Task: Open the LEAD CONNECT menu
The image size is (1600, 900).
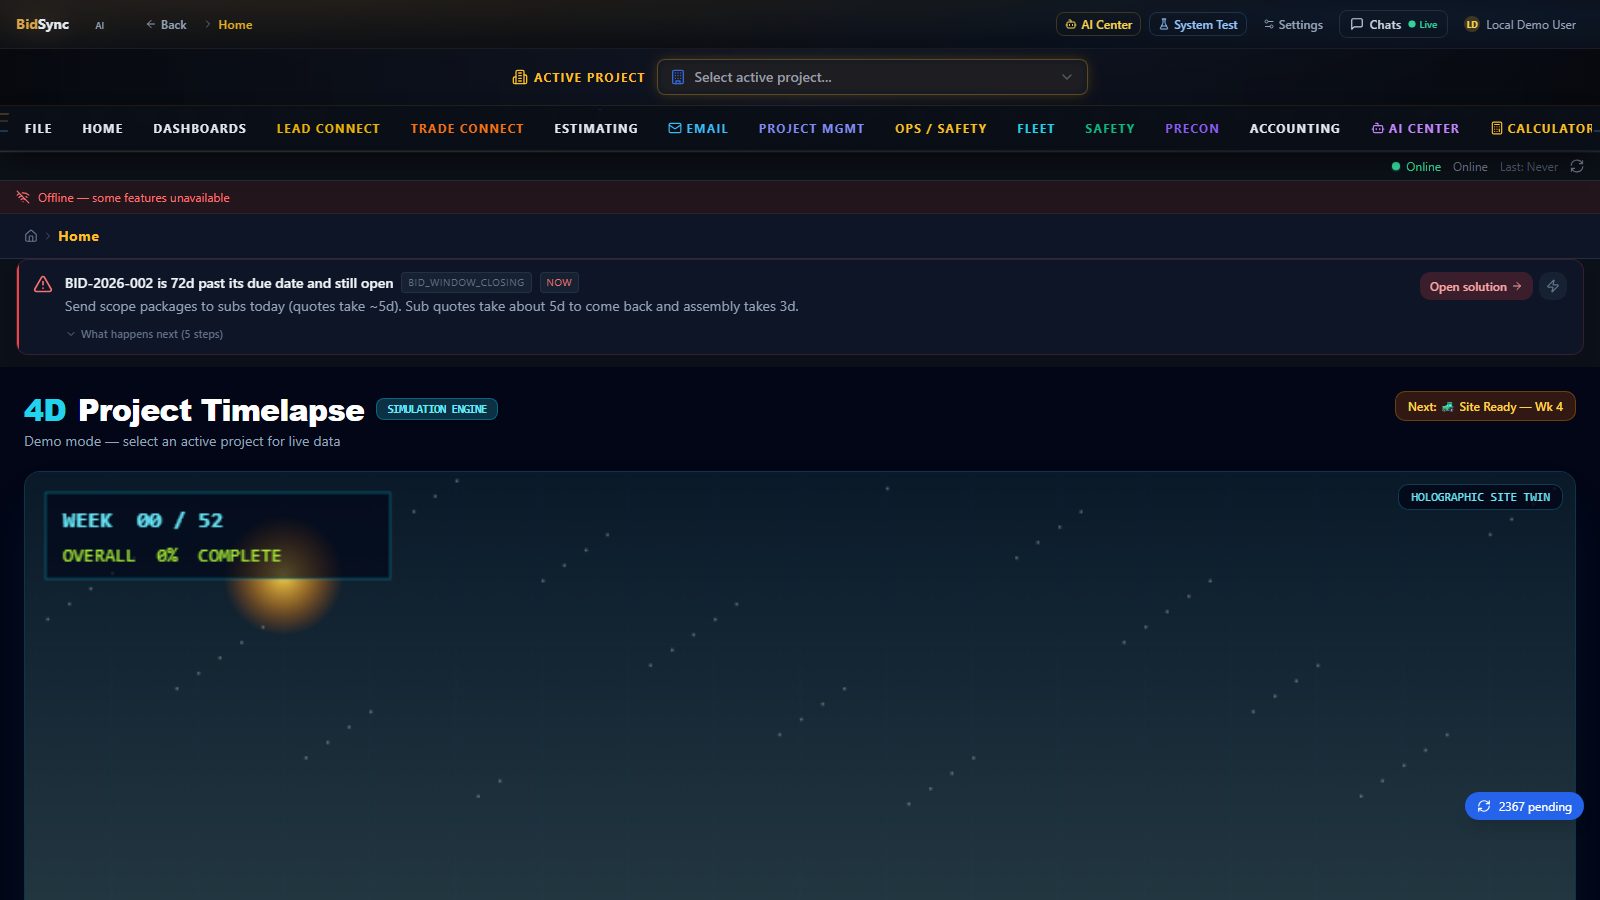Action: click(x=328, y=128)
